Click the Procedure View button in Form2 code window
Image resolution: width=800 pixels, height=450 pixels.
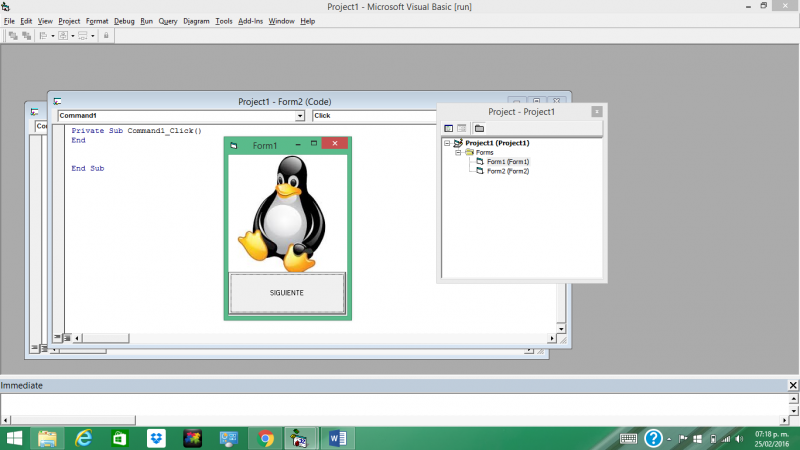58,338
